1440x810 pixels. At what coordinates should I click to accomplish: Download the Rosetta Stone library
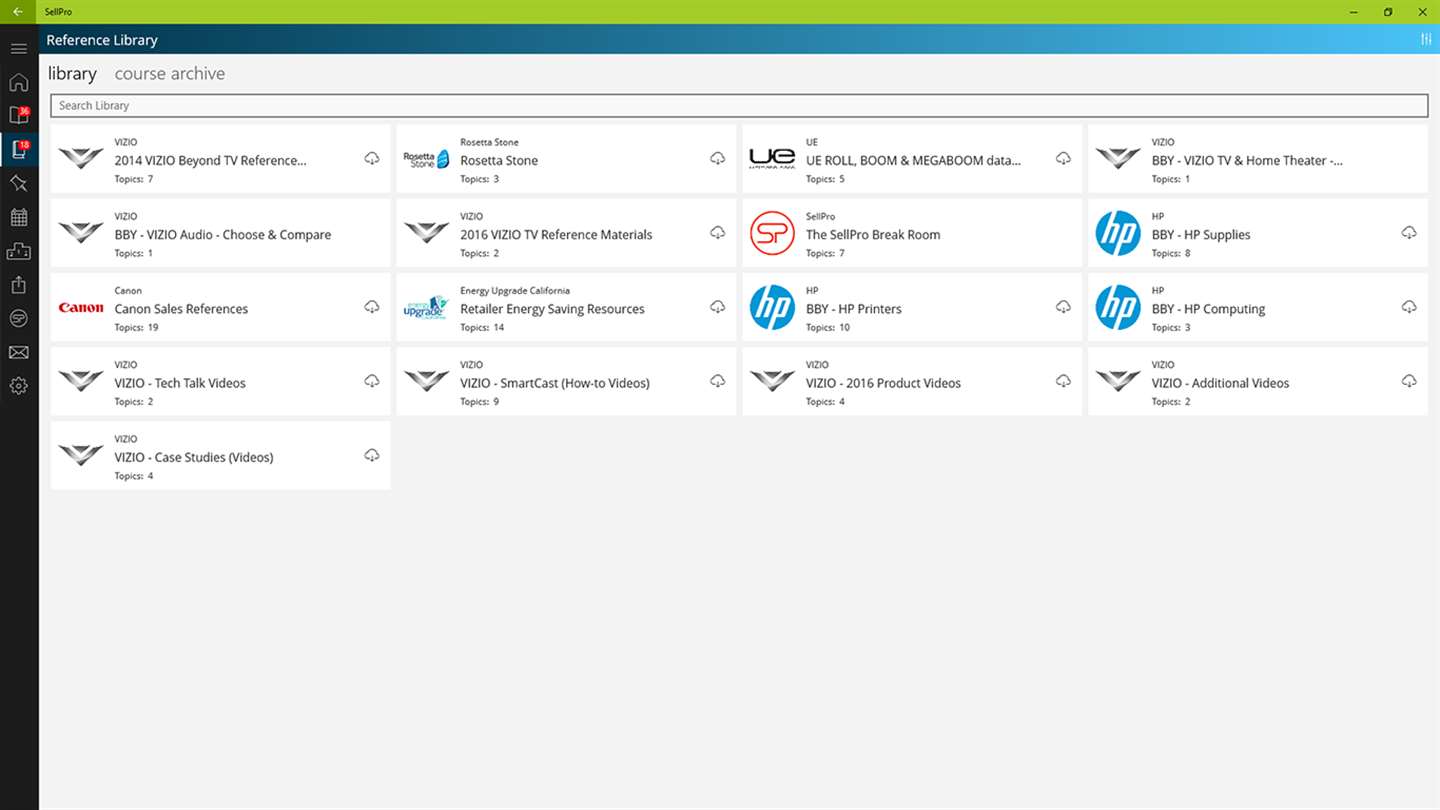(x=718, y=158)
